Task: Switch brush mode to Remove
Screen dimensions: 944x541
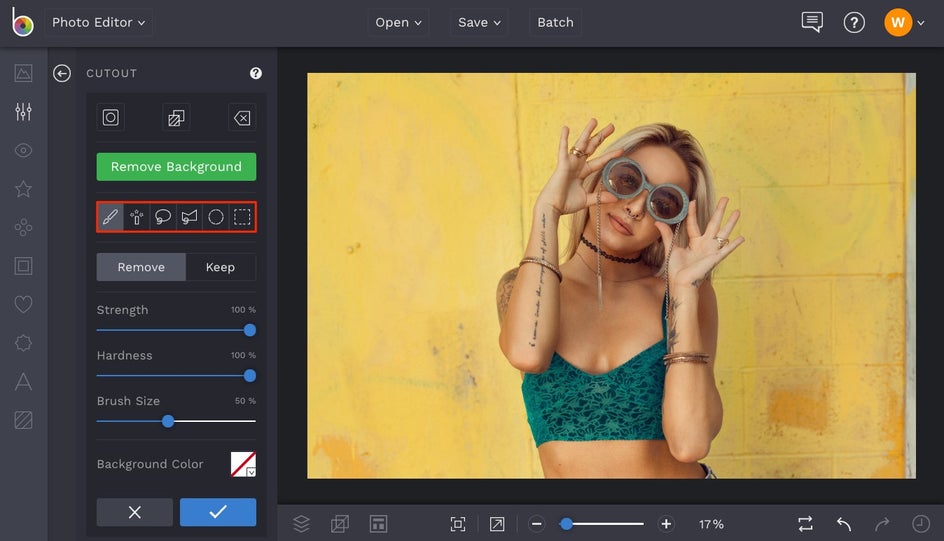Action: click(141, 267)
